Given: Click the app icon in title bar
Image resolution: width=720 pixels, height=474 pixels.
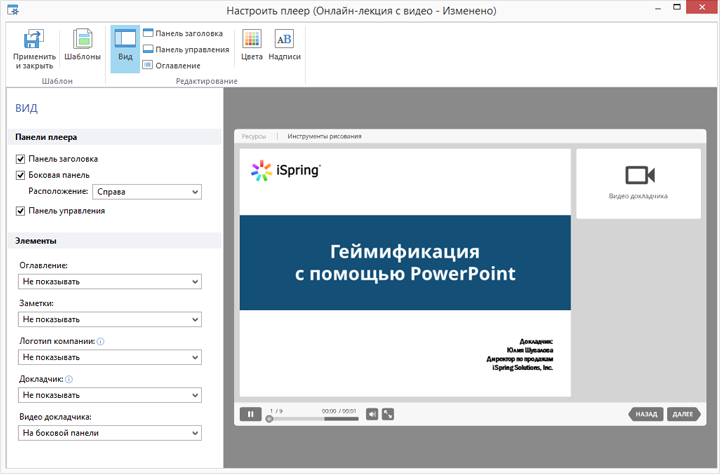Looking at the screenshot, I should 13,9.
